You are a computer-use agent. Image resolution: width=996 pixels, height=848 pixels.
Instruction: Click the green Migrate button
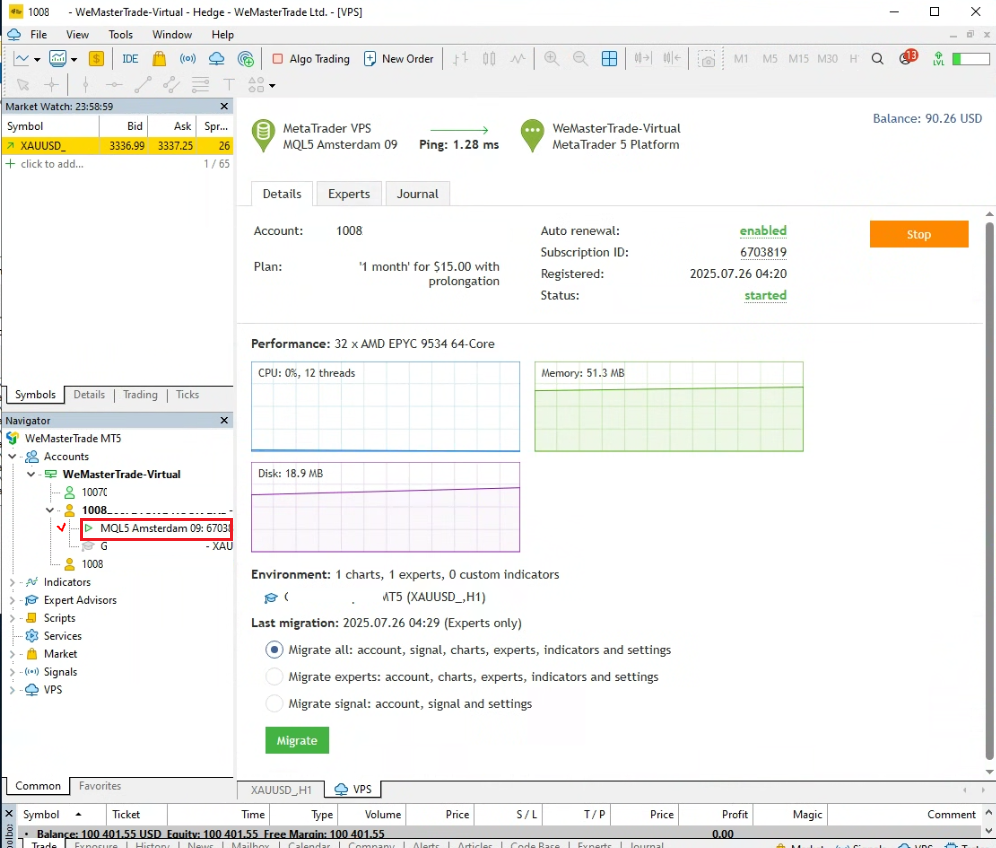pyautogui.click(x=297, y=741)
